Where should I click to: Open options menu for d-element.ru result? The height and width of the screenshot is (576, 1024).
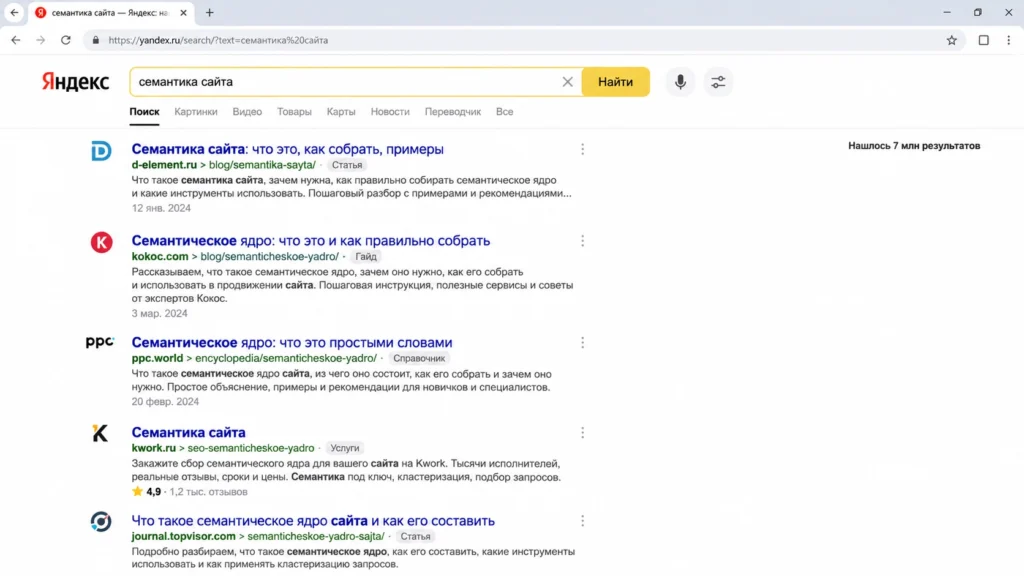(x=582, y=150)
